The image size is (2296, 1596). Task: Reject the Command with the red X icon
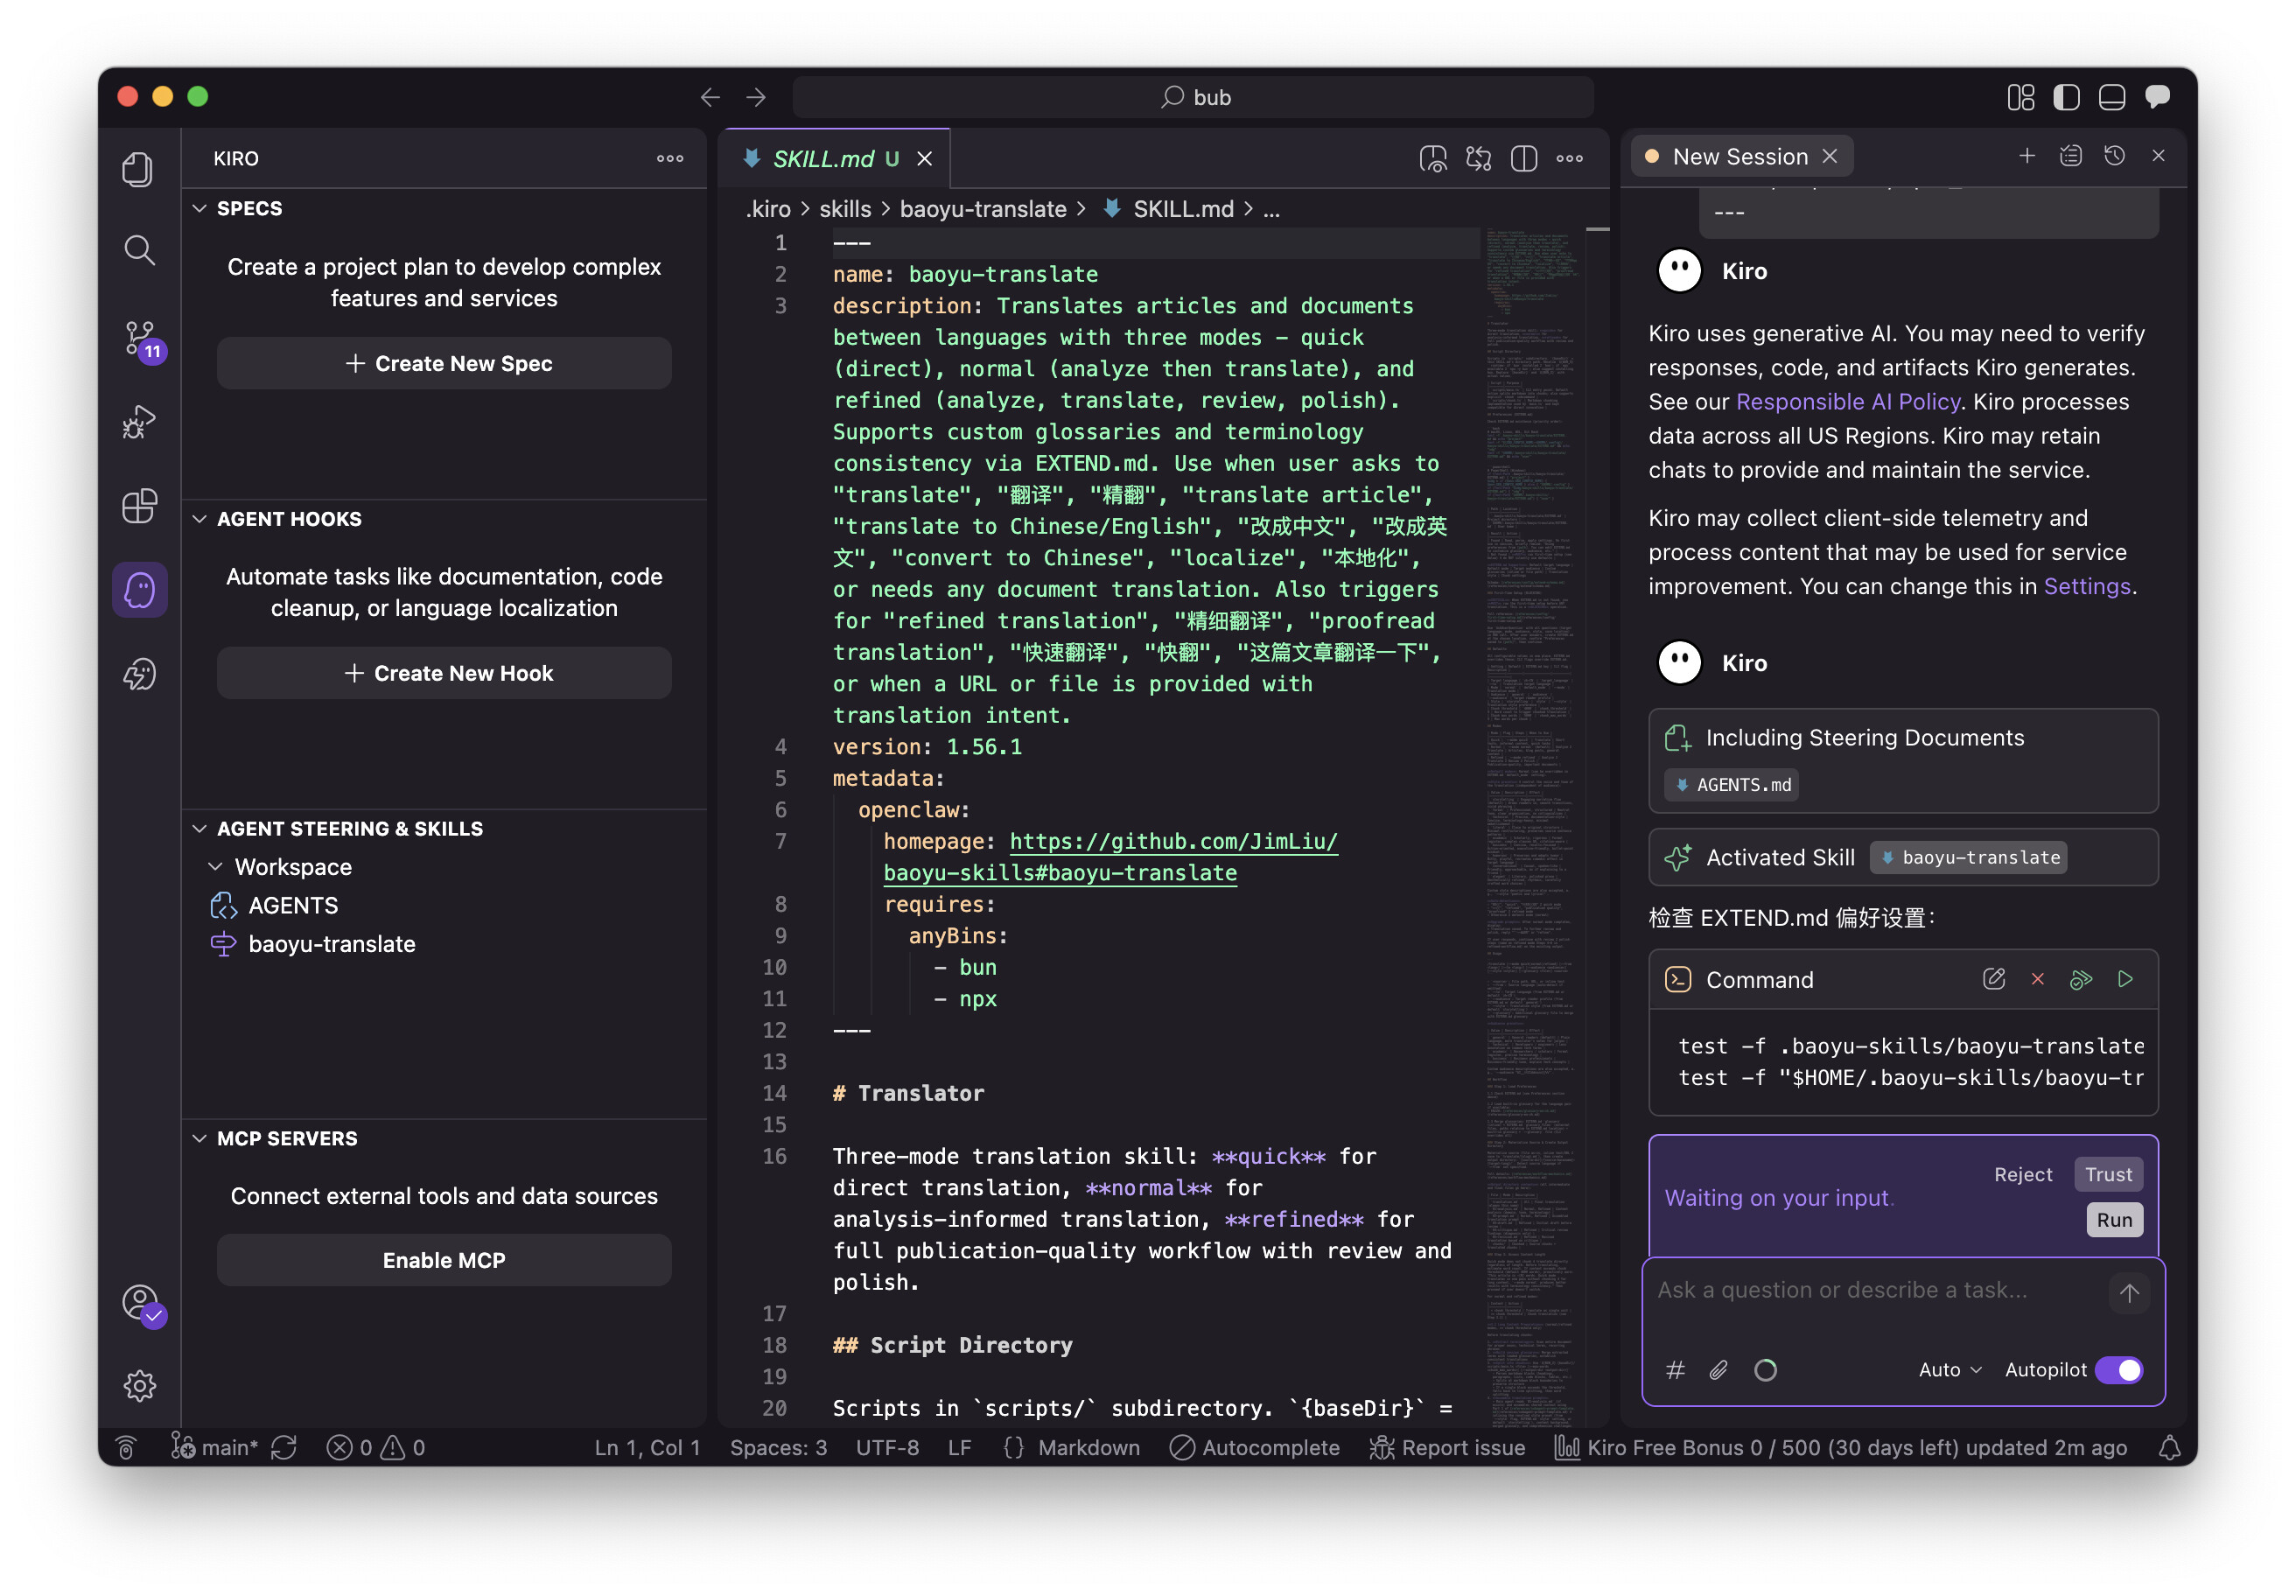[x=2038, y=979]
